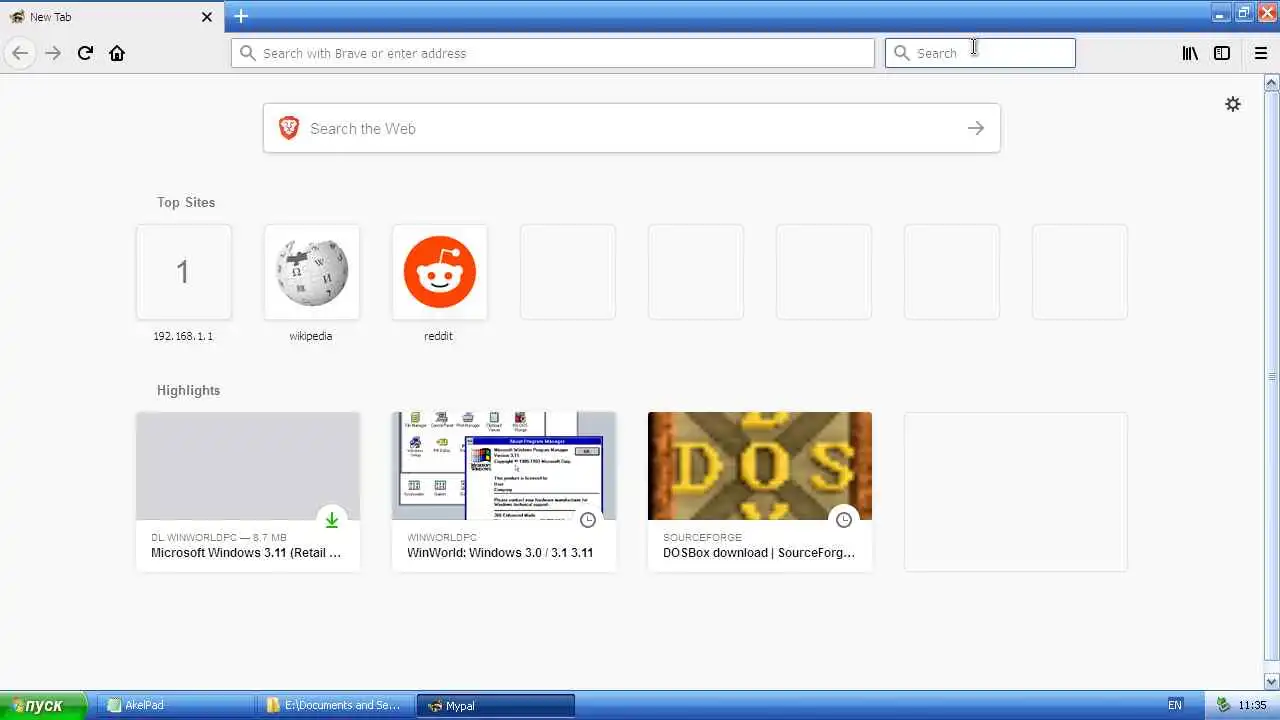Image resolution: width=1280 pixels, height=720 pixels.
Task: Select the New Tab tab
Action: point(110,17)
